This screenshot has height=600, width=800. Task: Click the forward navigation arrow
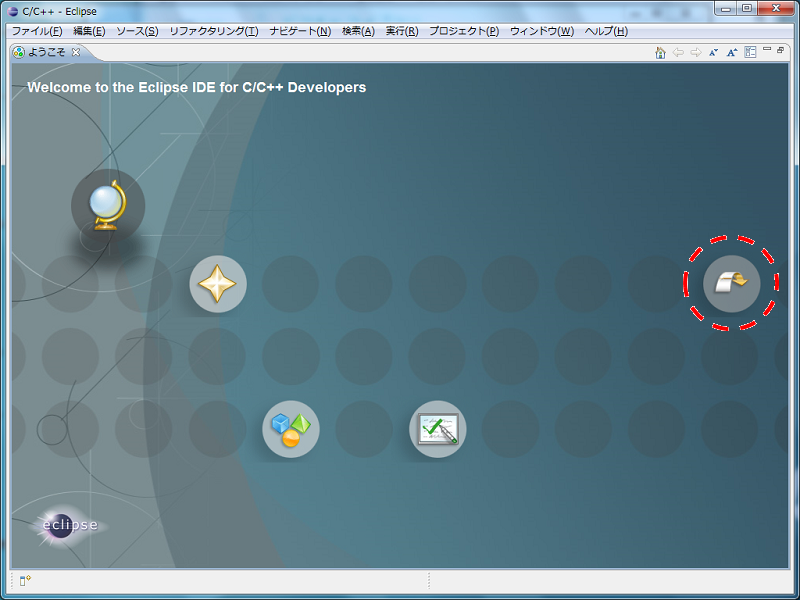click(x=695, y=53)
